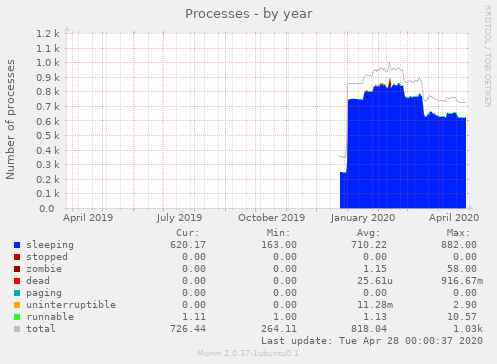Click runnable average value 1.13
This screenshot has height=364, width=497.
tap(375, 317)
